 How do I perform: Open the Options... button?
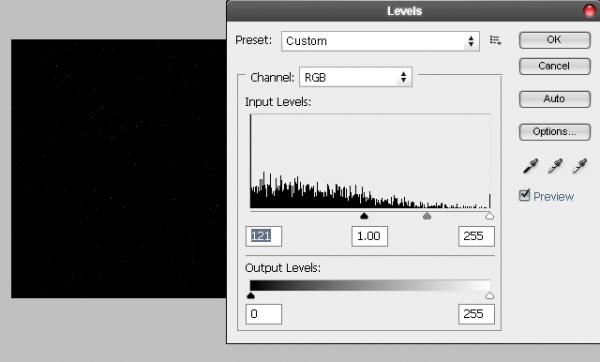point(554,132)
